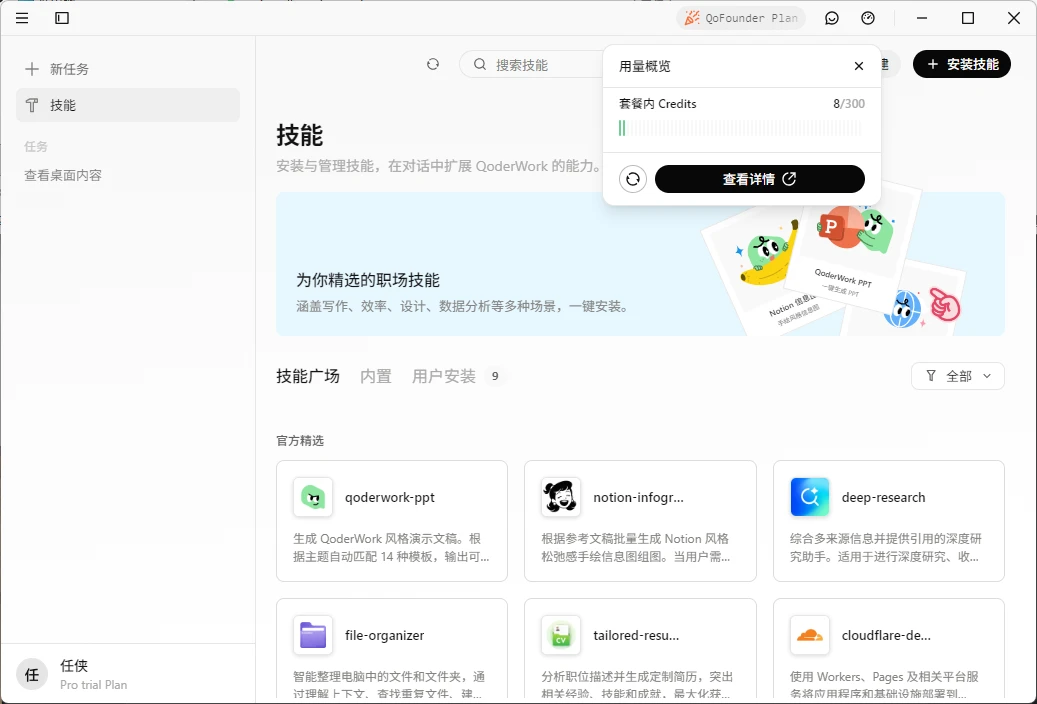1037x704 pixels.
Task: Open the 任侠 user profile avatar
Action: pos(32,674)
